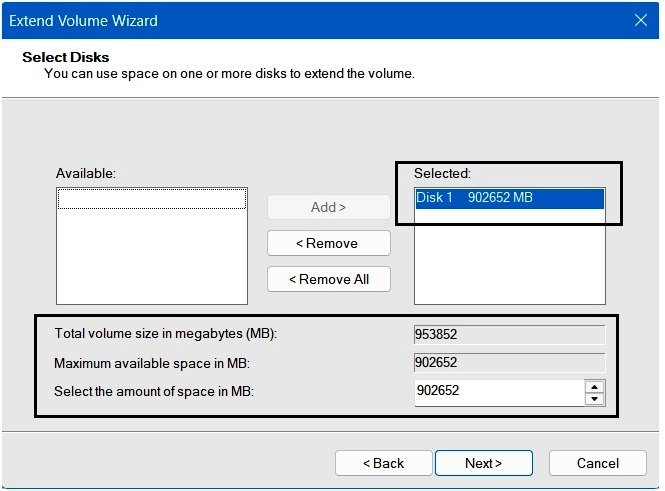Click the amount of space input field
The height and width of the screenshot is (491, 665).
point(499,392)
